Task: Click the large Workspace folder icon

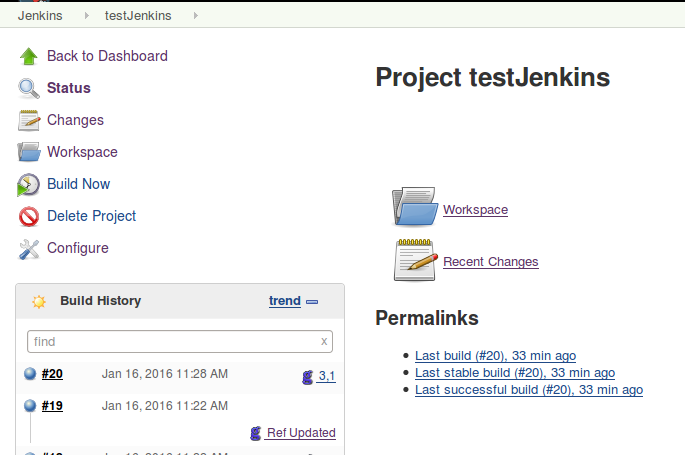Action: [414, 207]
